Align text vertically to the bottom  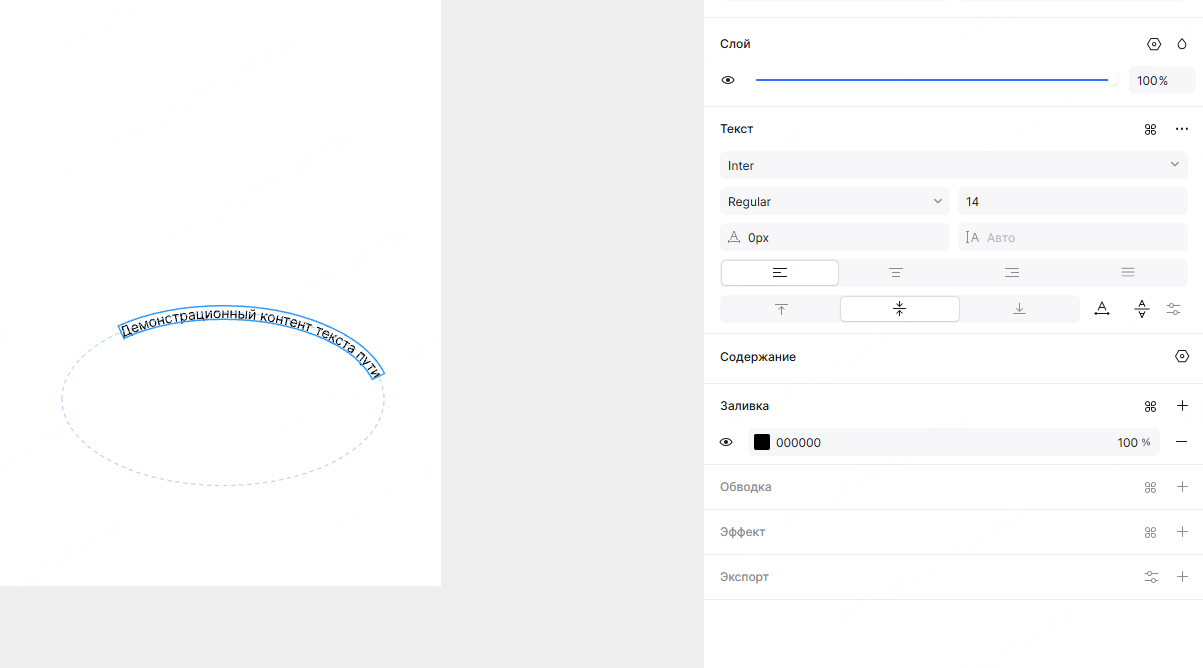coord(1019,309)
